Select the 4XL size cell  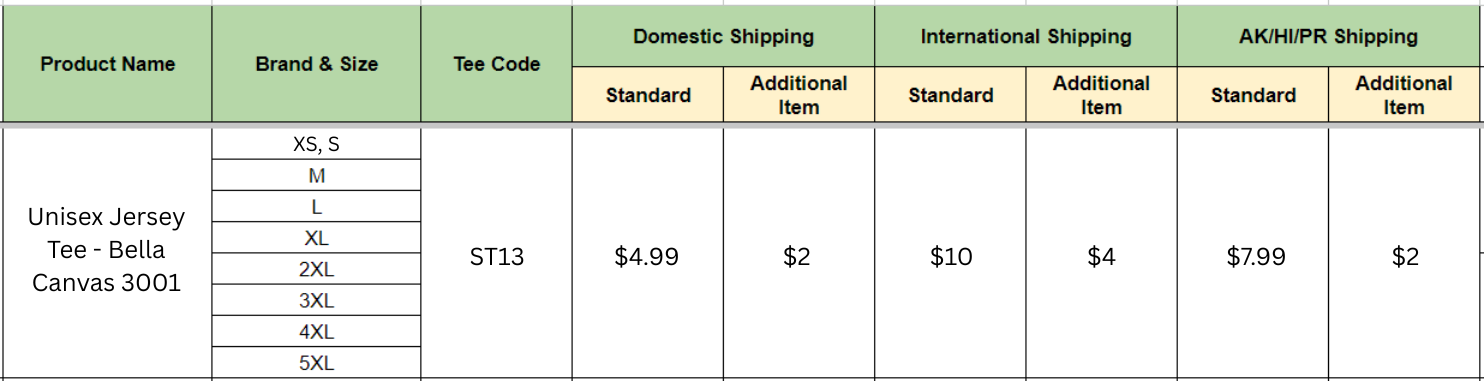[316, 331]
